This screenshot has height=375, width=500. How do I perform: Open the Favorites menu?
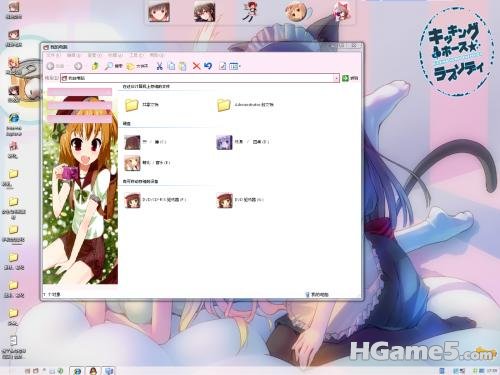(115, 55)
